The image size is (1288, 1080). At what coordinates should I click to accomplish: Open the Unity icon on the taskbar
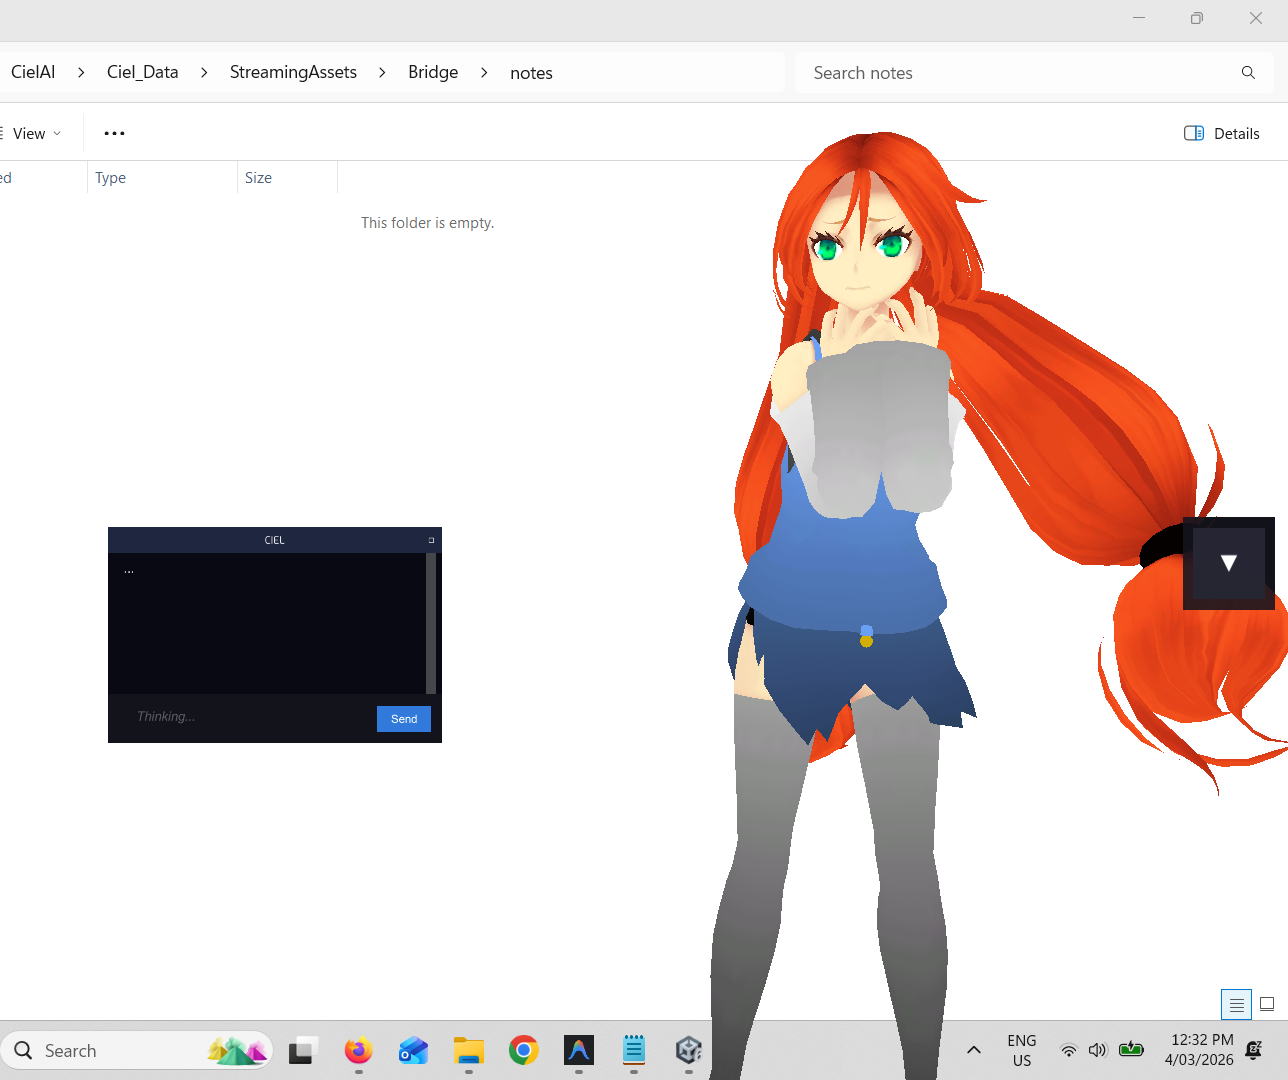pyautogui.click(x=688, y=1051)
